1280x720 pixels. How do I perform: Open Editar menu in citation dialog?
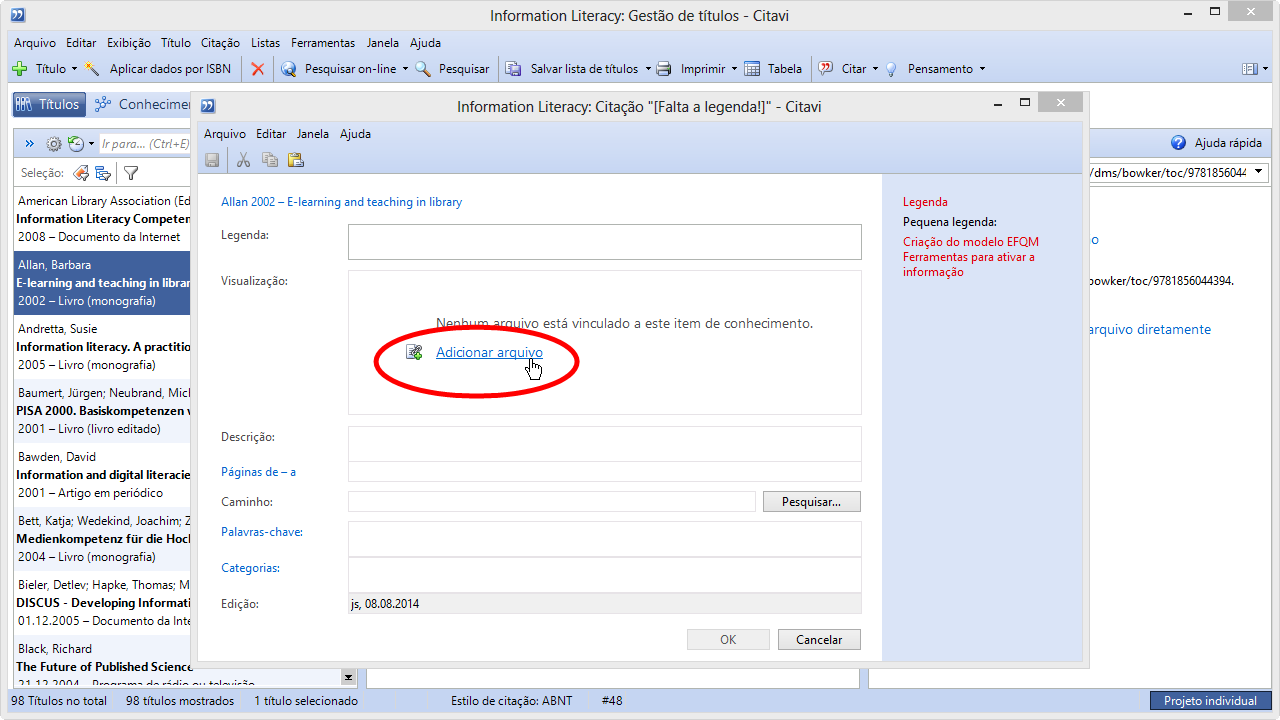(x=271, y=134)
